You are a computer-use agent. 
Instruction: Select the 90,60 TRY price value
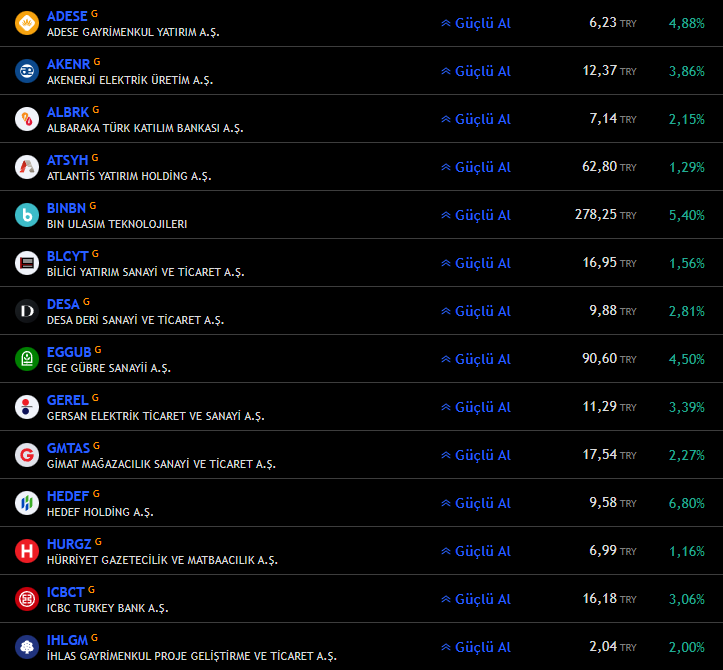609,358
